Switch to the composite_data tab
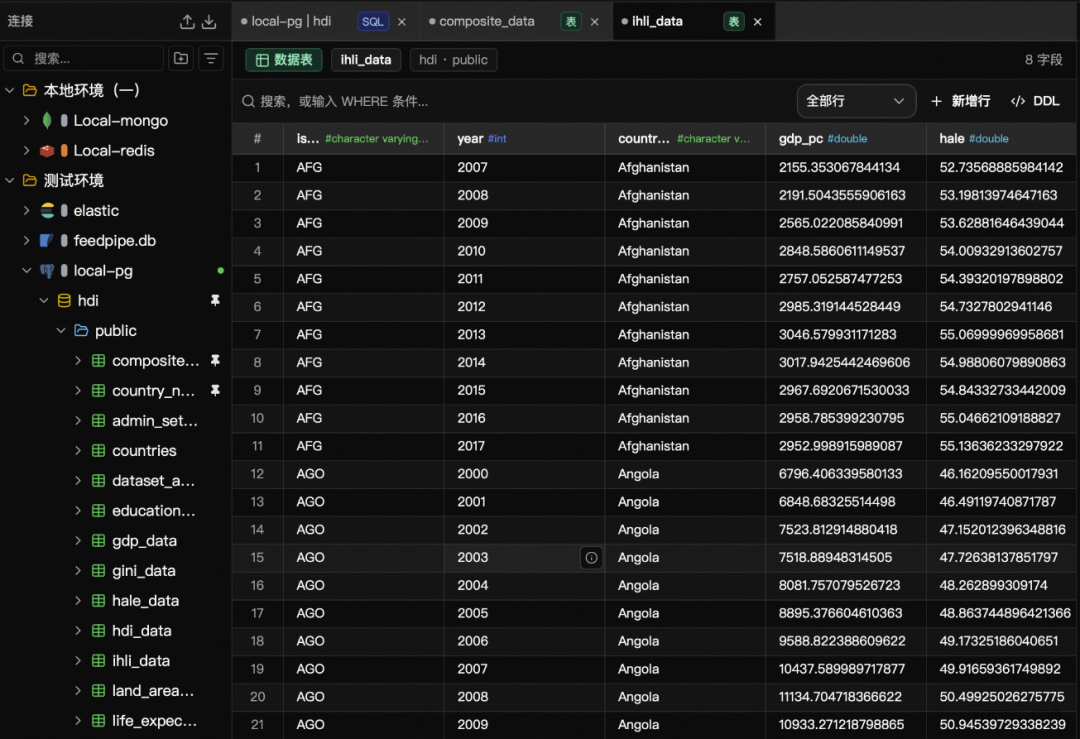The image size is (1080, 739). click(487, 21)
